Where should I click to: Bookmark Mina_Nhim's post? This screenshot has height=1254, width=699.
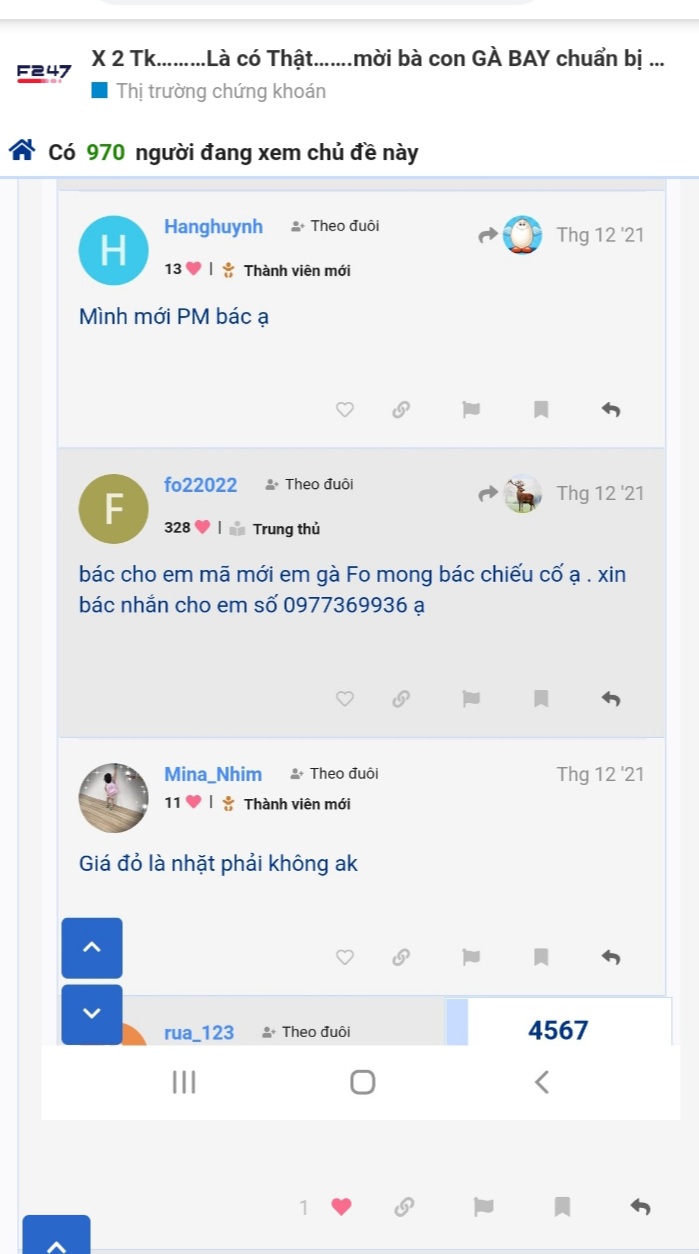(541, 957)
